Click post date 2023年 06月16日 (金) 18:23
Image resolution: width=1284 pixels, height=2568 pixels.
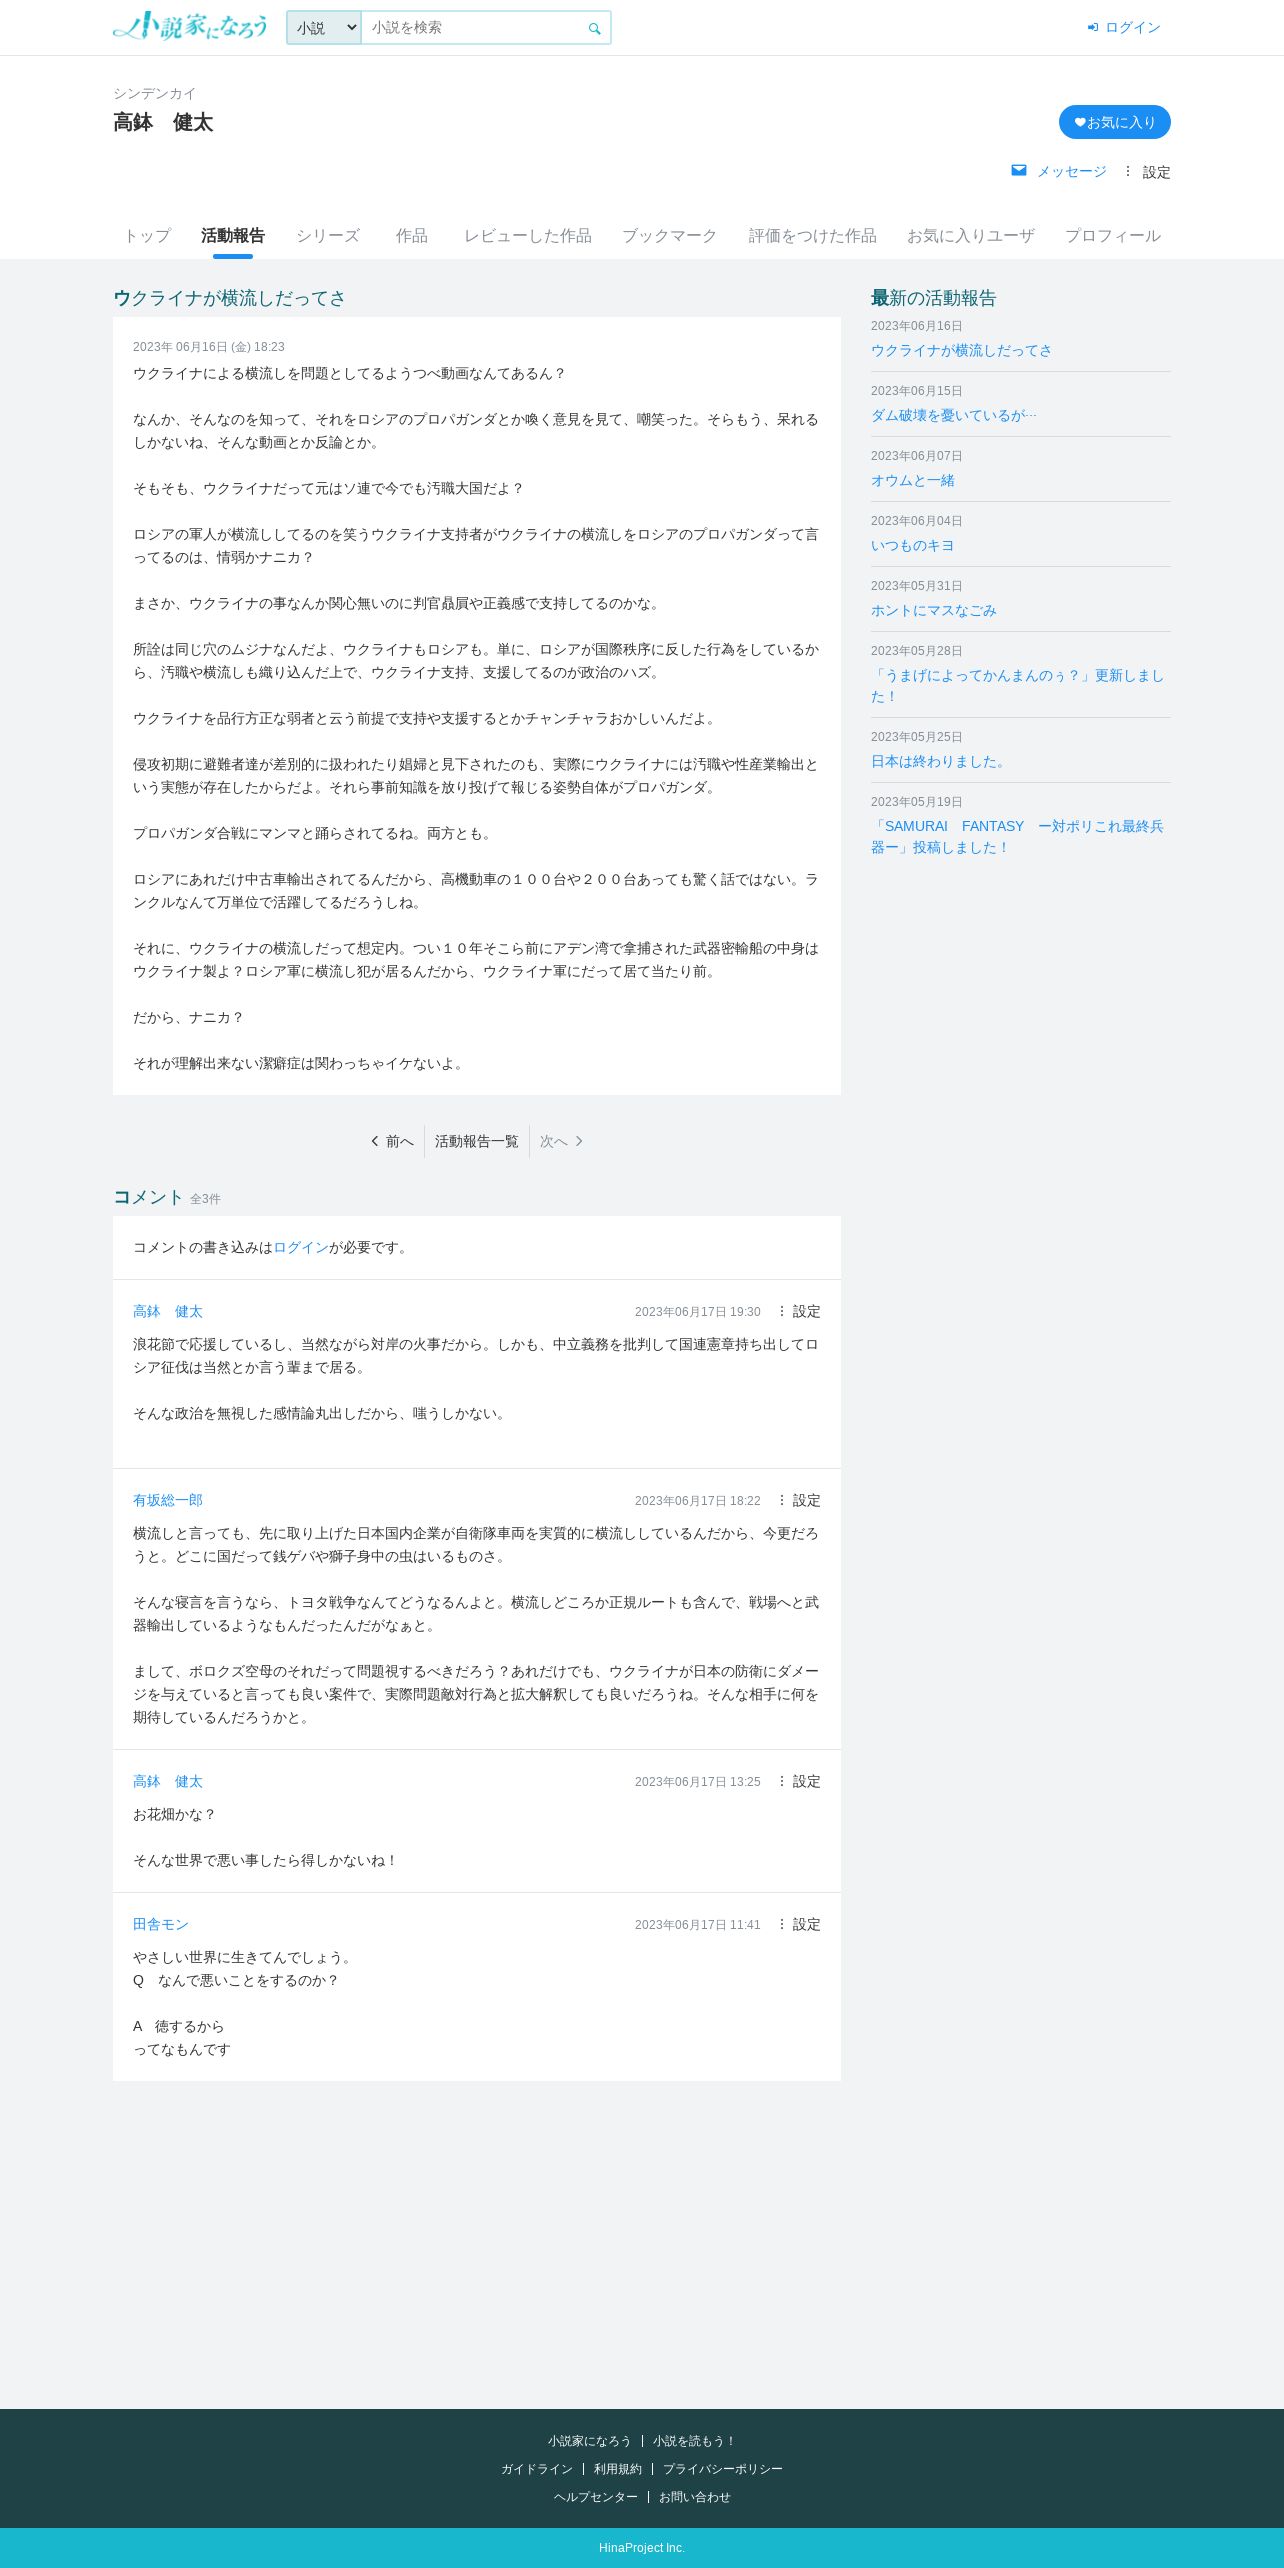point(209,347)
